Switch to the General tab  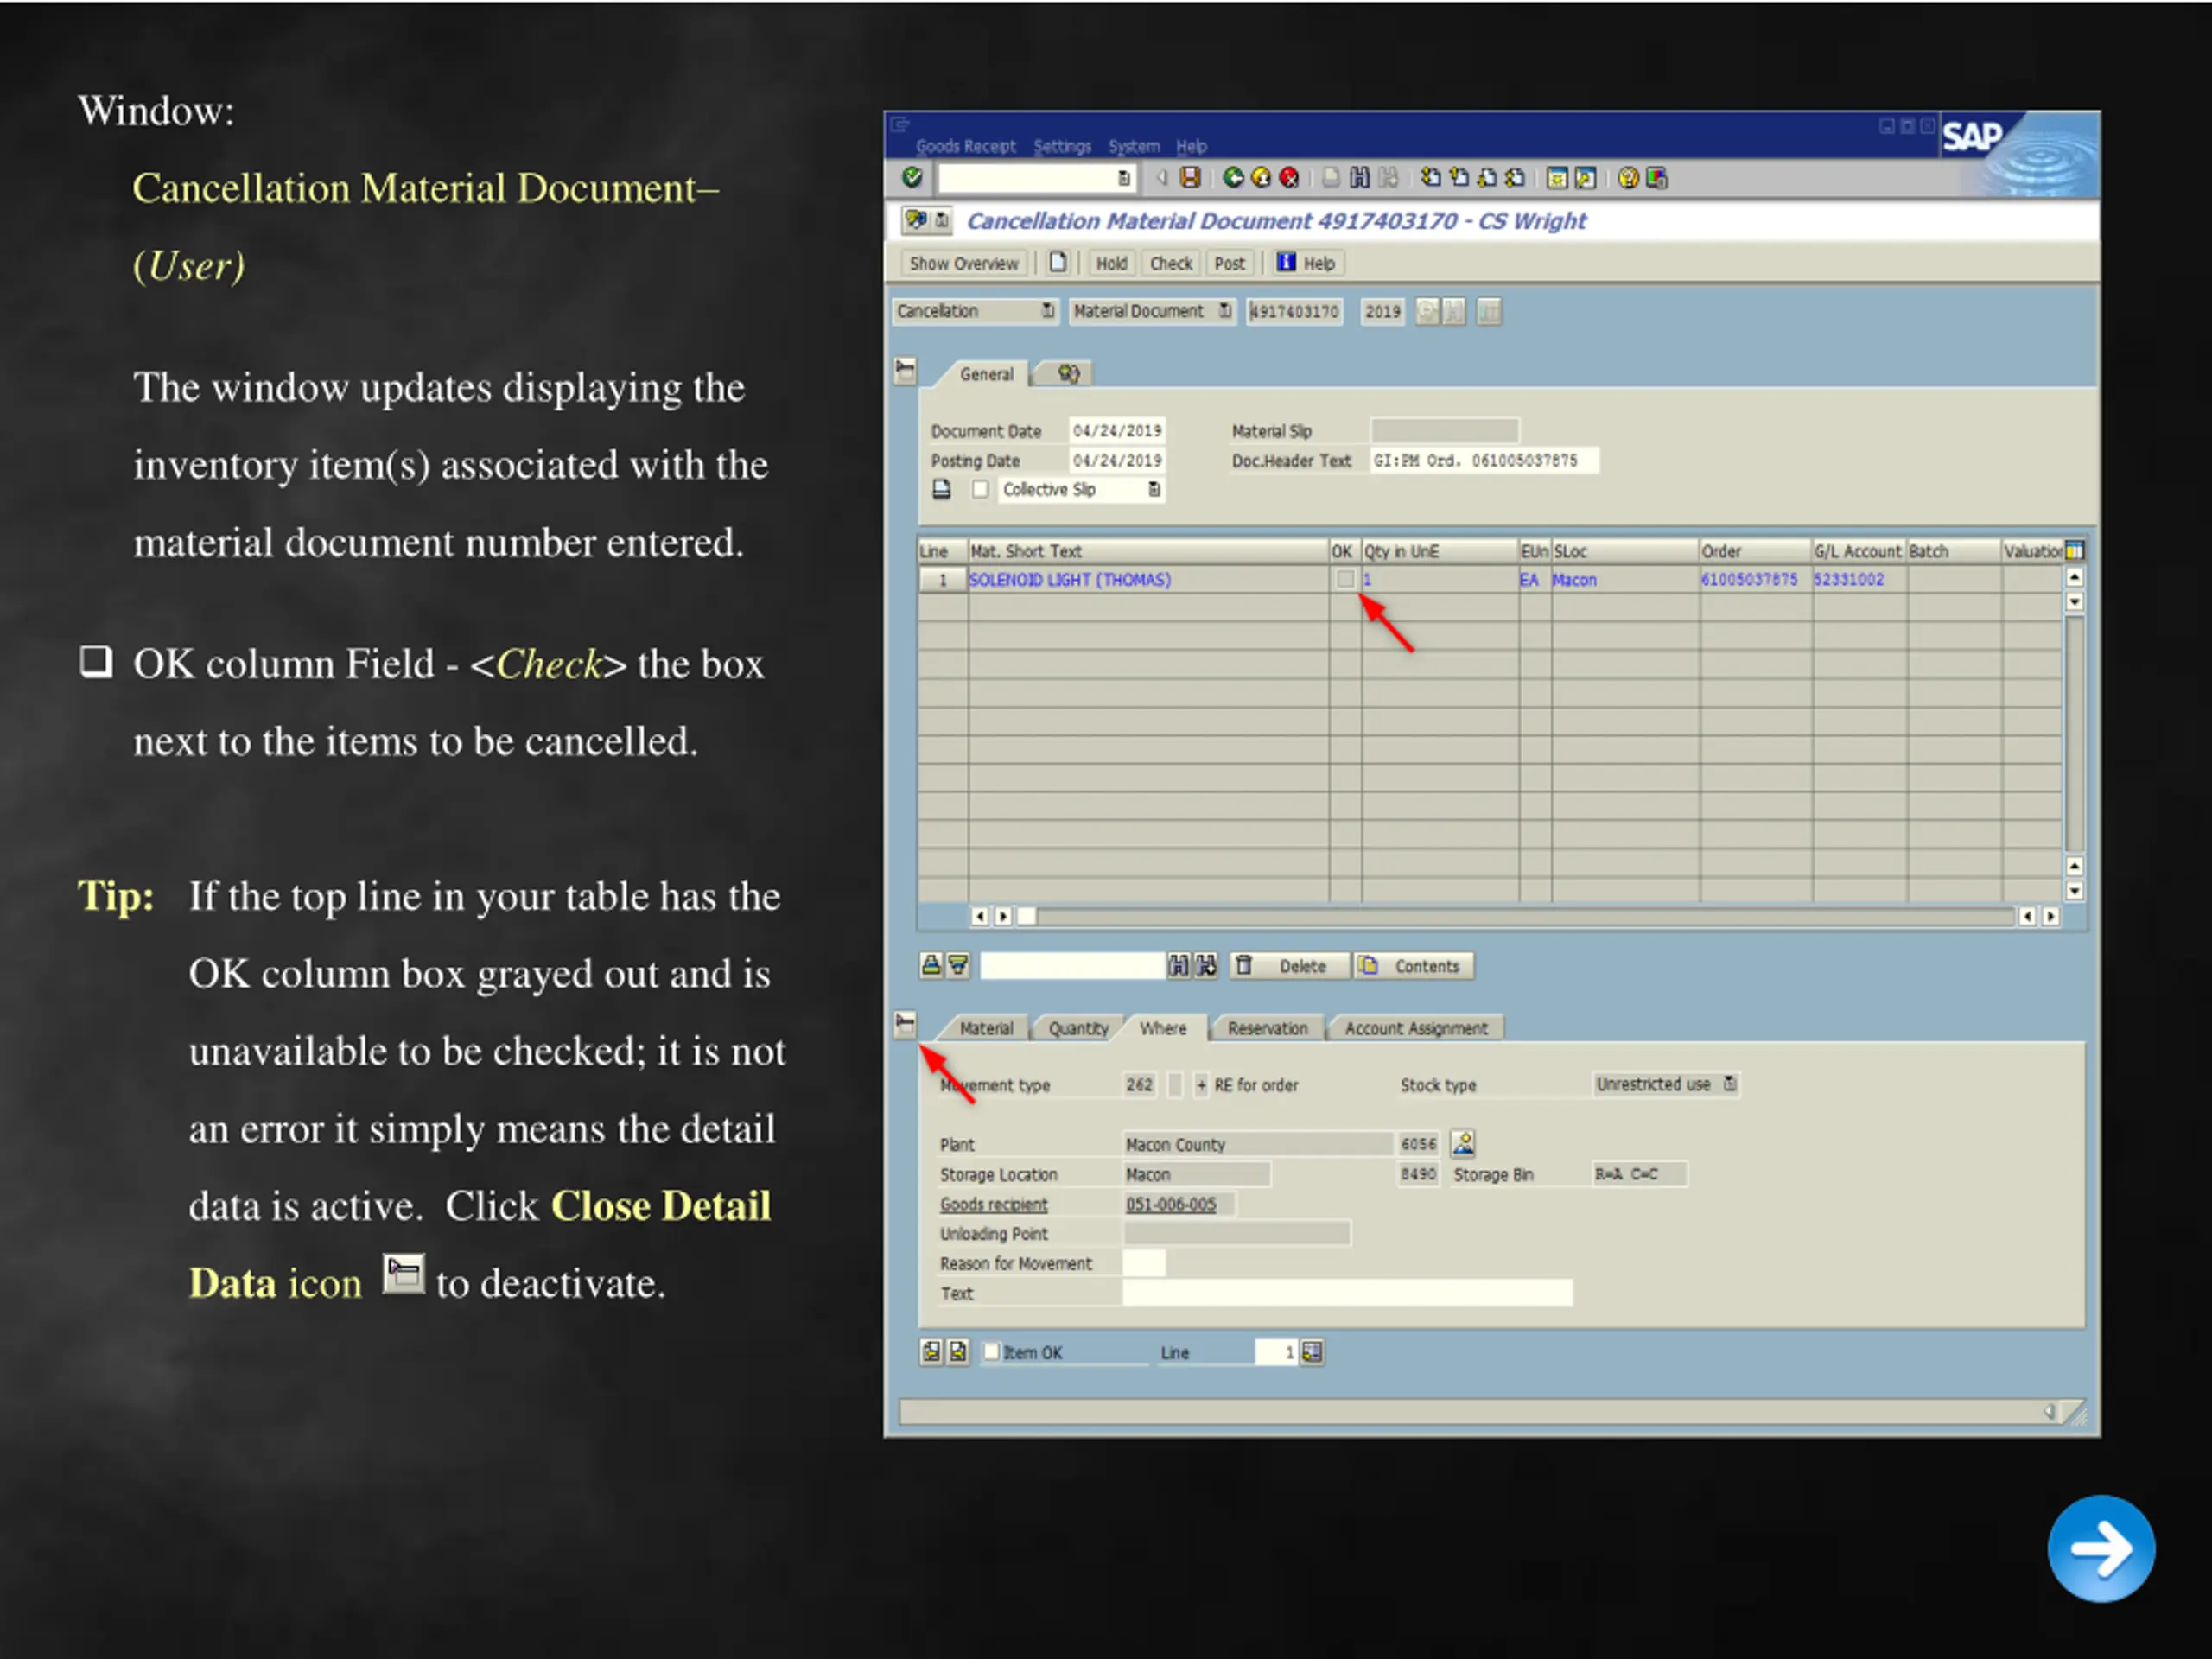(986, 374)
